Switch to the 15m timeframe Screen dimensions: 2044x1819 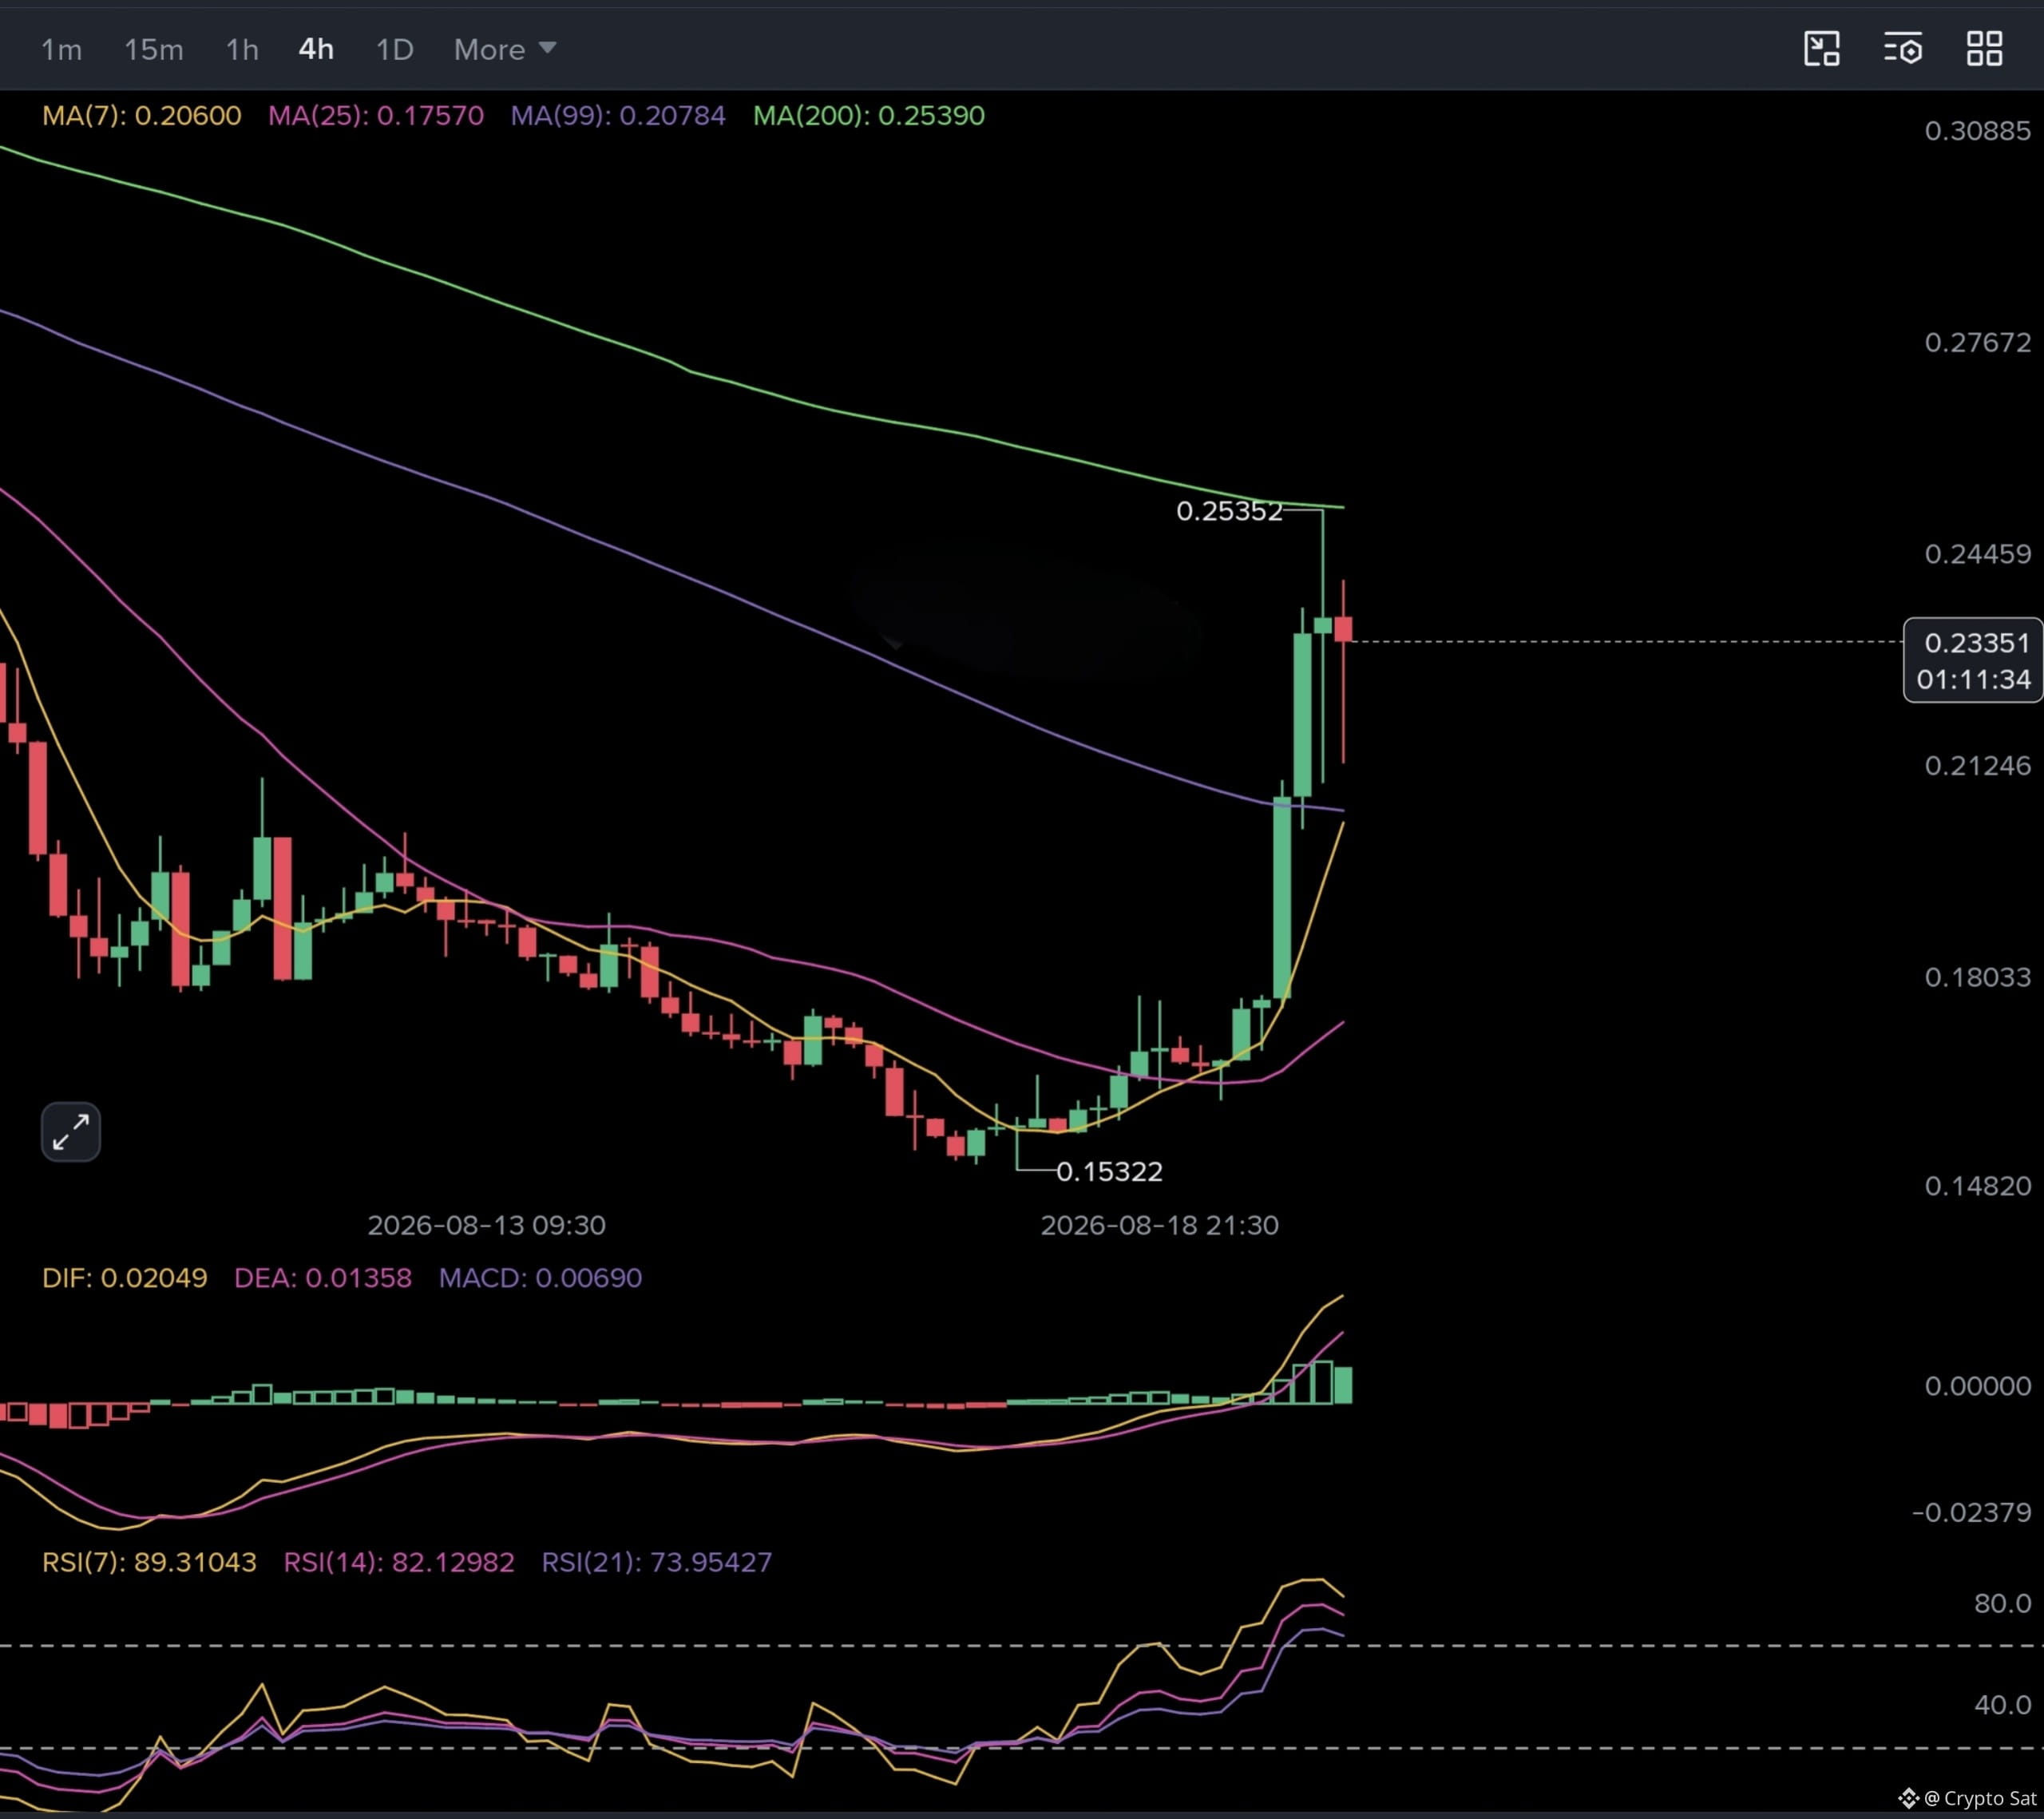(x=154, y=49)
